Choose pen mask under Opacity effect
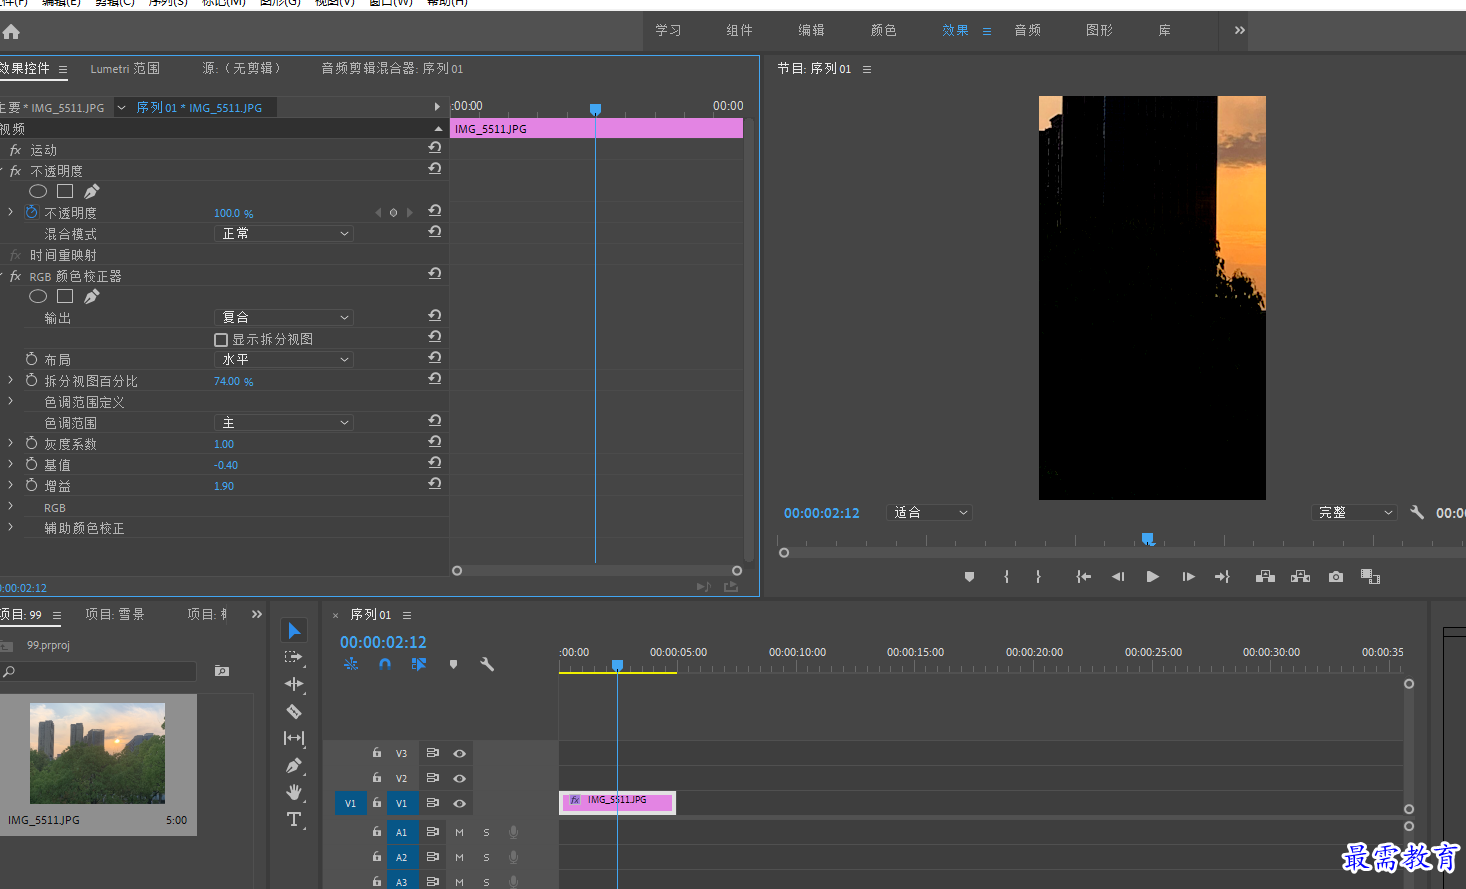1466x889 pixels. point(92,191)
